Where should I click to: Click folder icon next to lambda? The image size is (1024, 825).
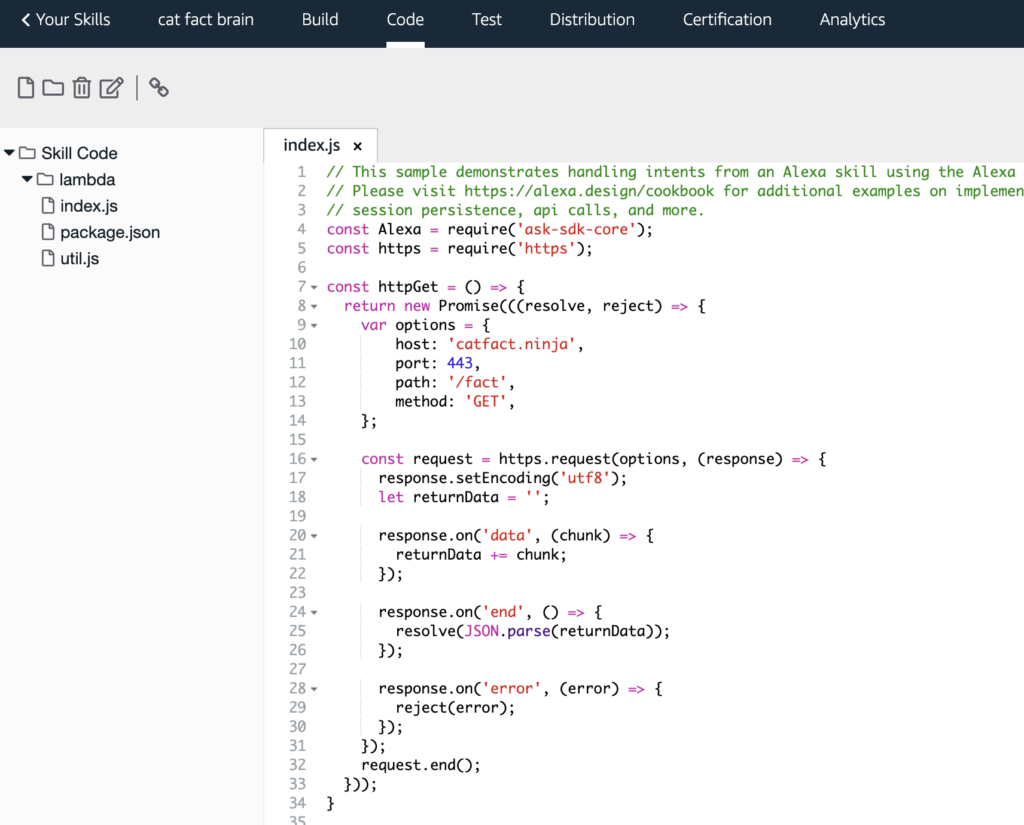coord(45,179)
